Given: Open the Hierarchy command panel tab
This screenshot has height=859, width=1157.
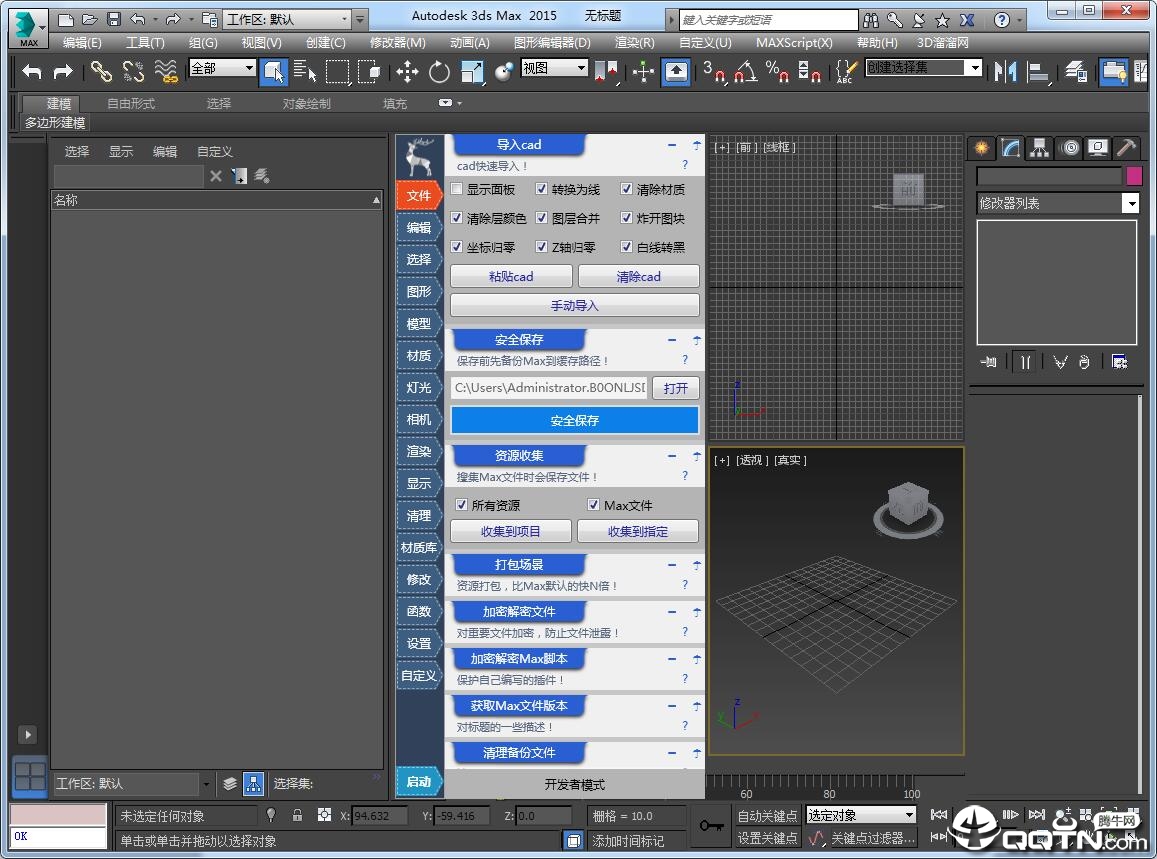Looking at the screenshot, I should click(x=1040, y=148).
